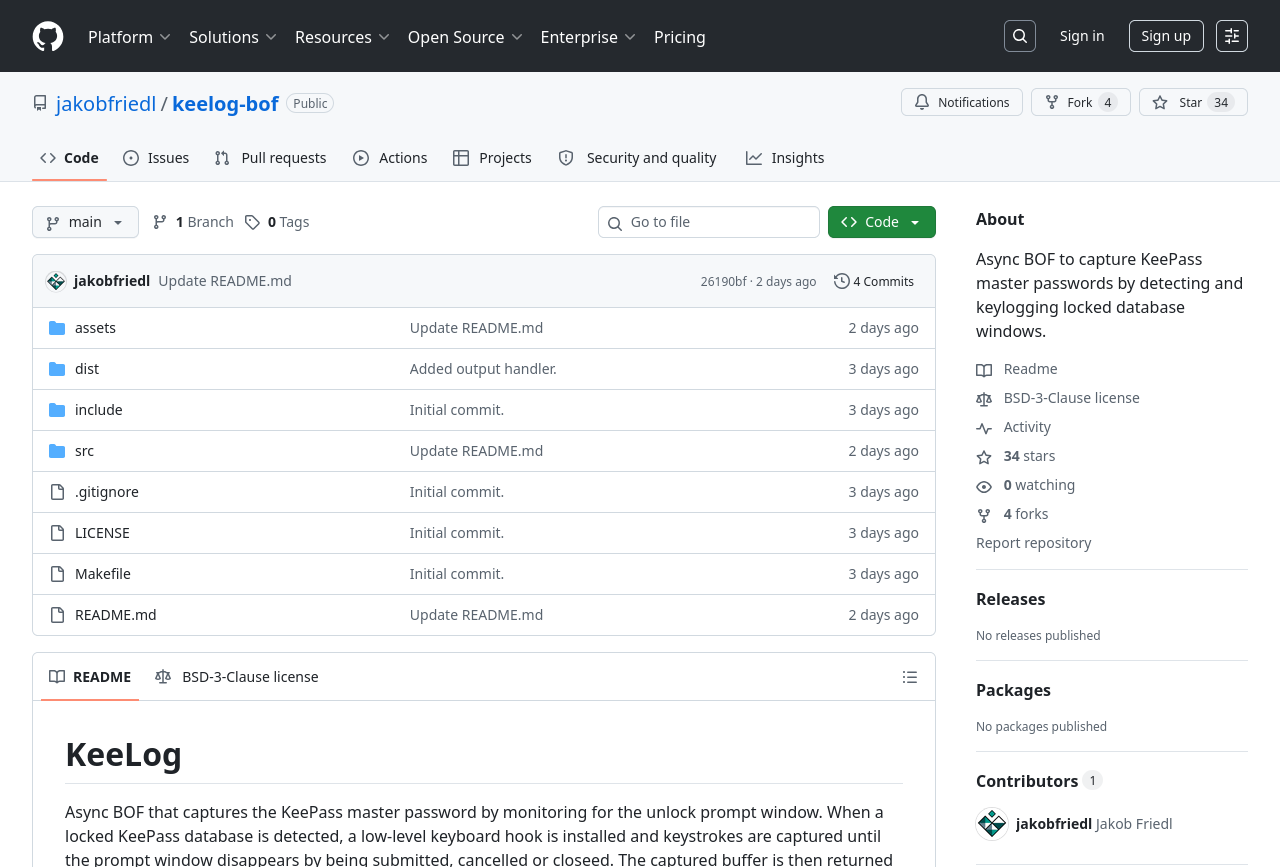Star the keelog-bof repository
The width and height of the screenshot is (1280, 867).
point(1192,102)
